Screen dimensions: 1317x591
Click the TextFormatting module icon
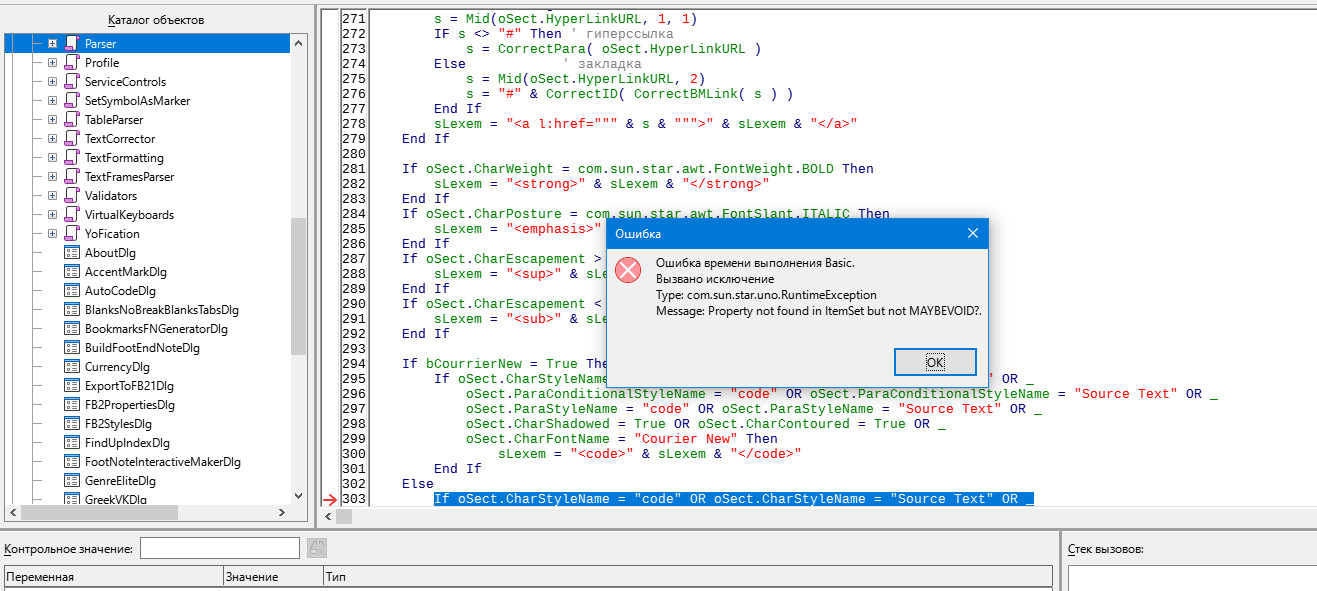coord(71,158)
